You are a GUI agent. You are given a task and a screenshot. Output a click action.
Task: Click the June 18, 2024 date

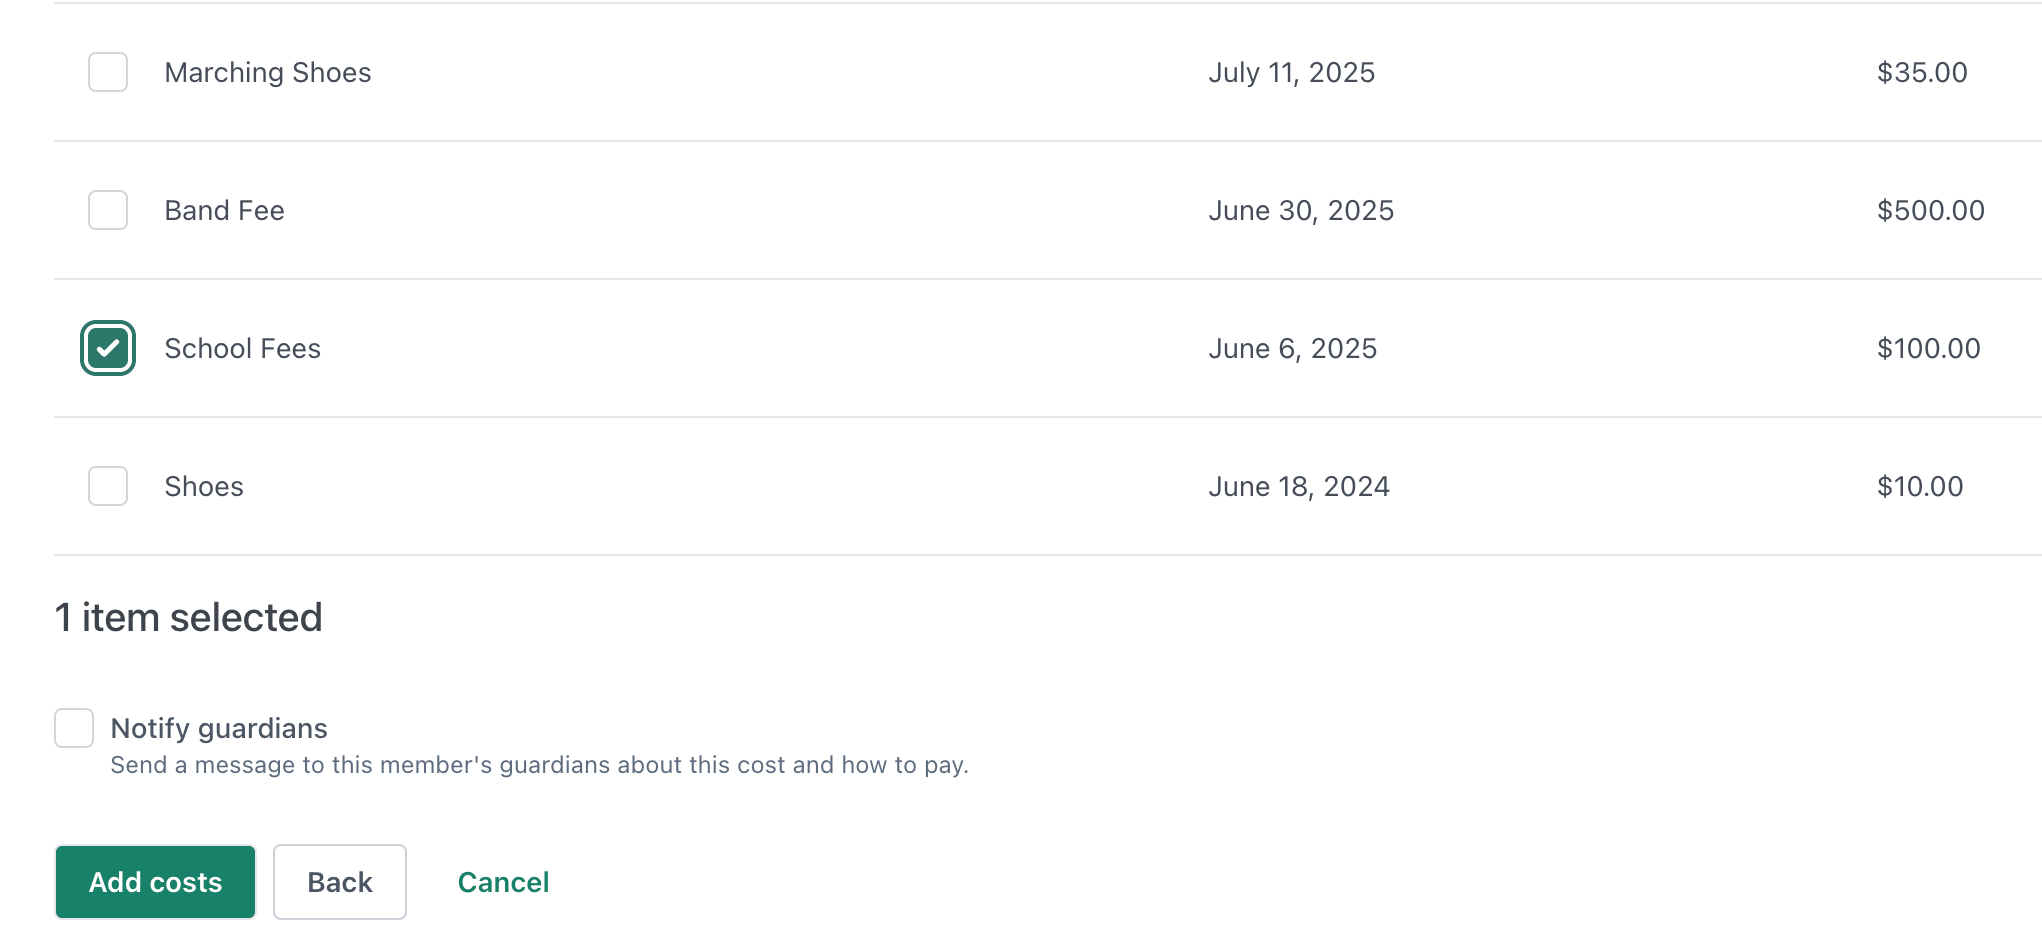tap(1299, 486)
